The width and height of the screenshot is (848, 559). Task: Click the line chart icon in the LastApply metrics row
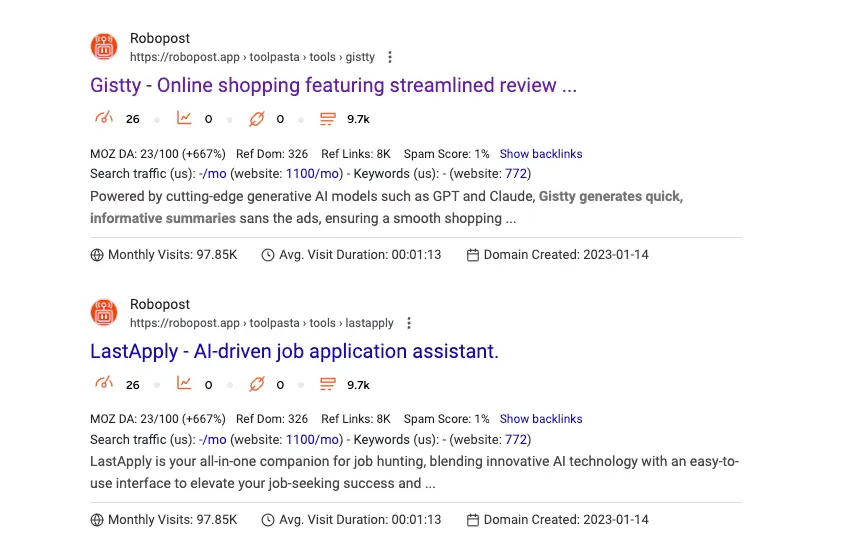tap(184, 383)
